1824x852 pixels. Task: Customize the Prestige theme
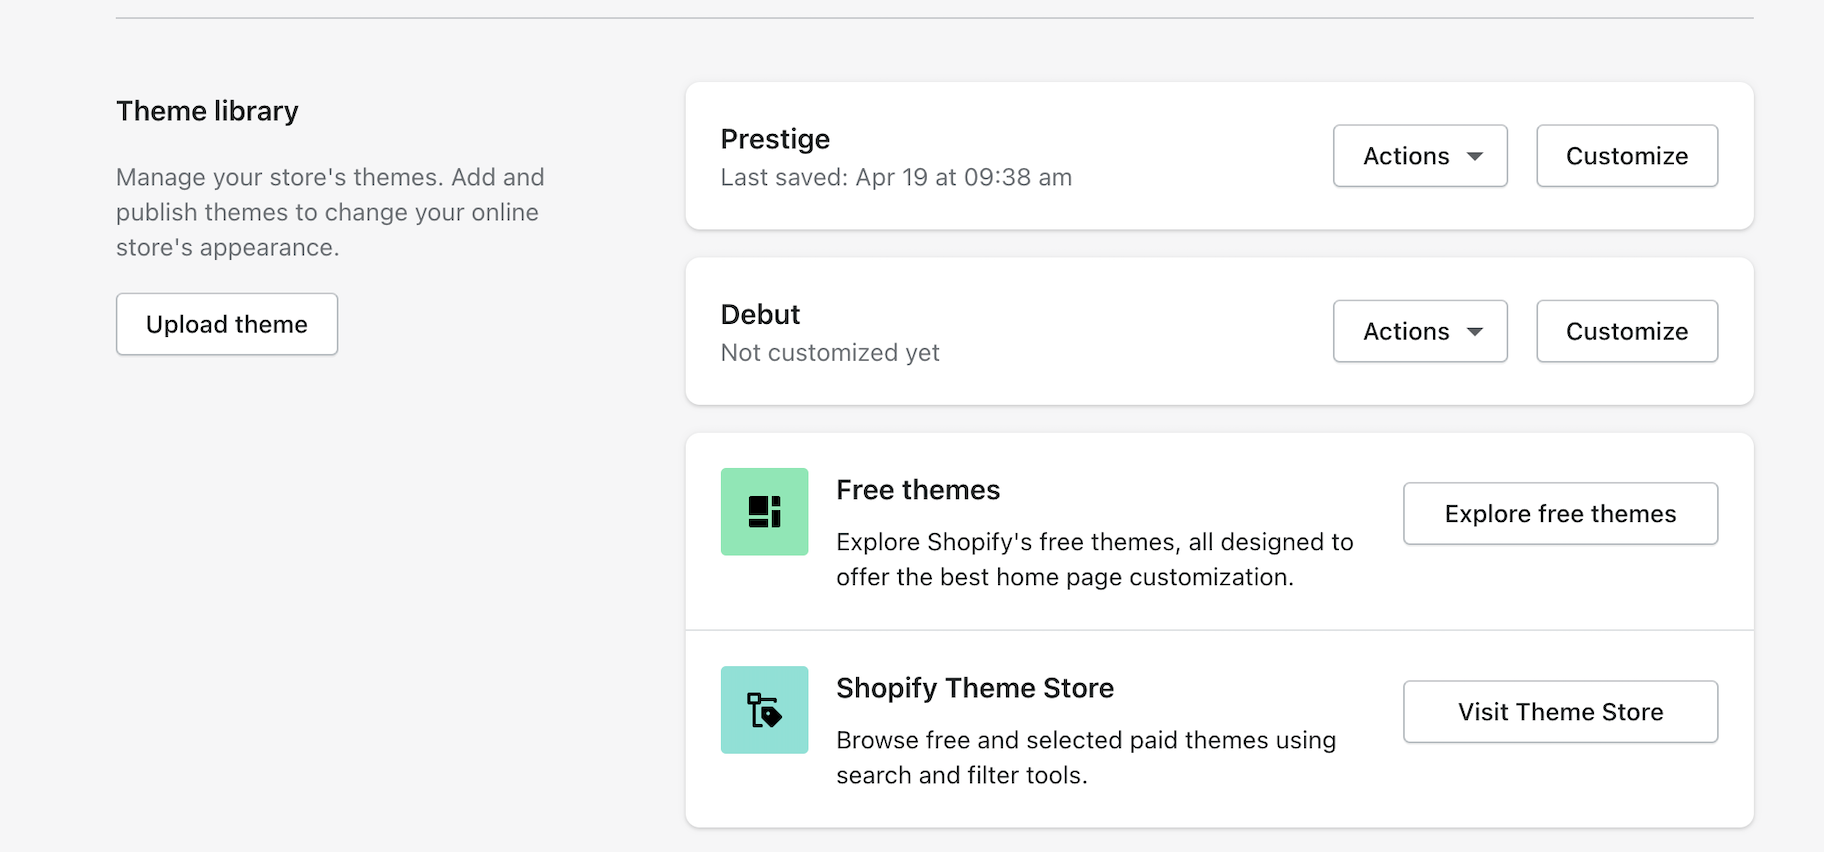coord(1626,156)
